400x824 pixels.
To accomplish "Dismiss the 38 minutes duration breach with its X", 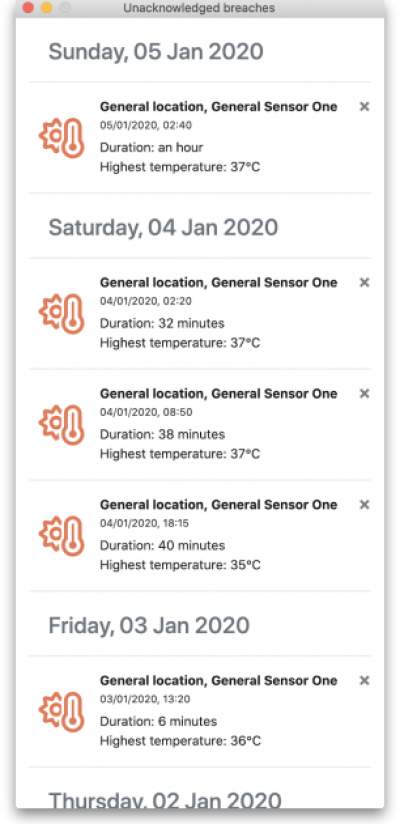I will tap(364, 394).
